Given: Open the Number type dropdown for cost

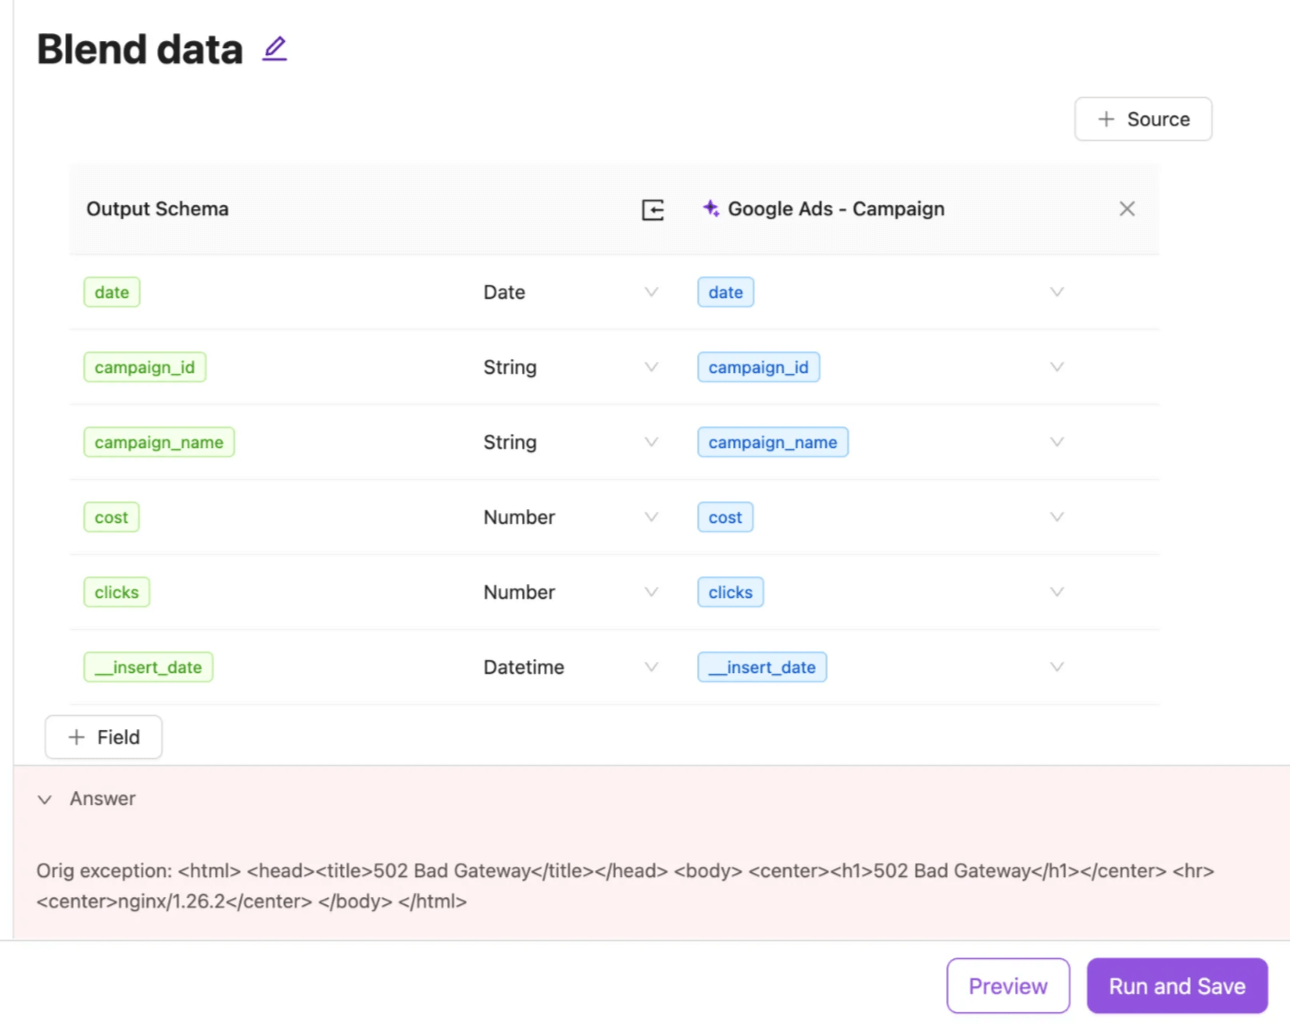Looking at the screenshot, I should click(651, 517).
